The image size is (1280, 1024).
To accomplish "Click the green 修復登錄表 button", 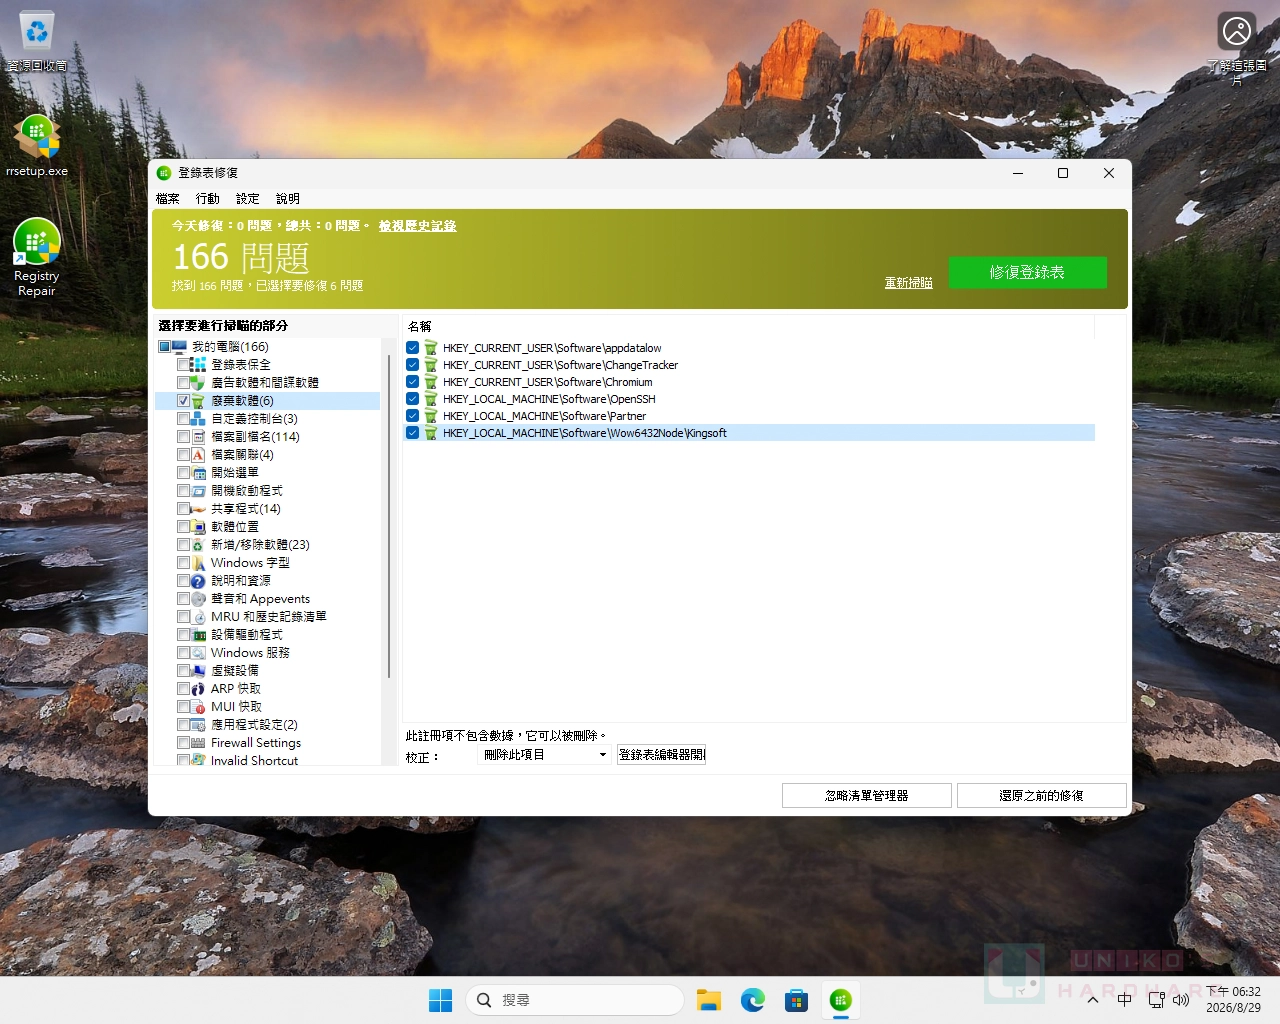I will (x=1028, y=272).
